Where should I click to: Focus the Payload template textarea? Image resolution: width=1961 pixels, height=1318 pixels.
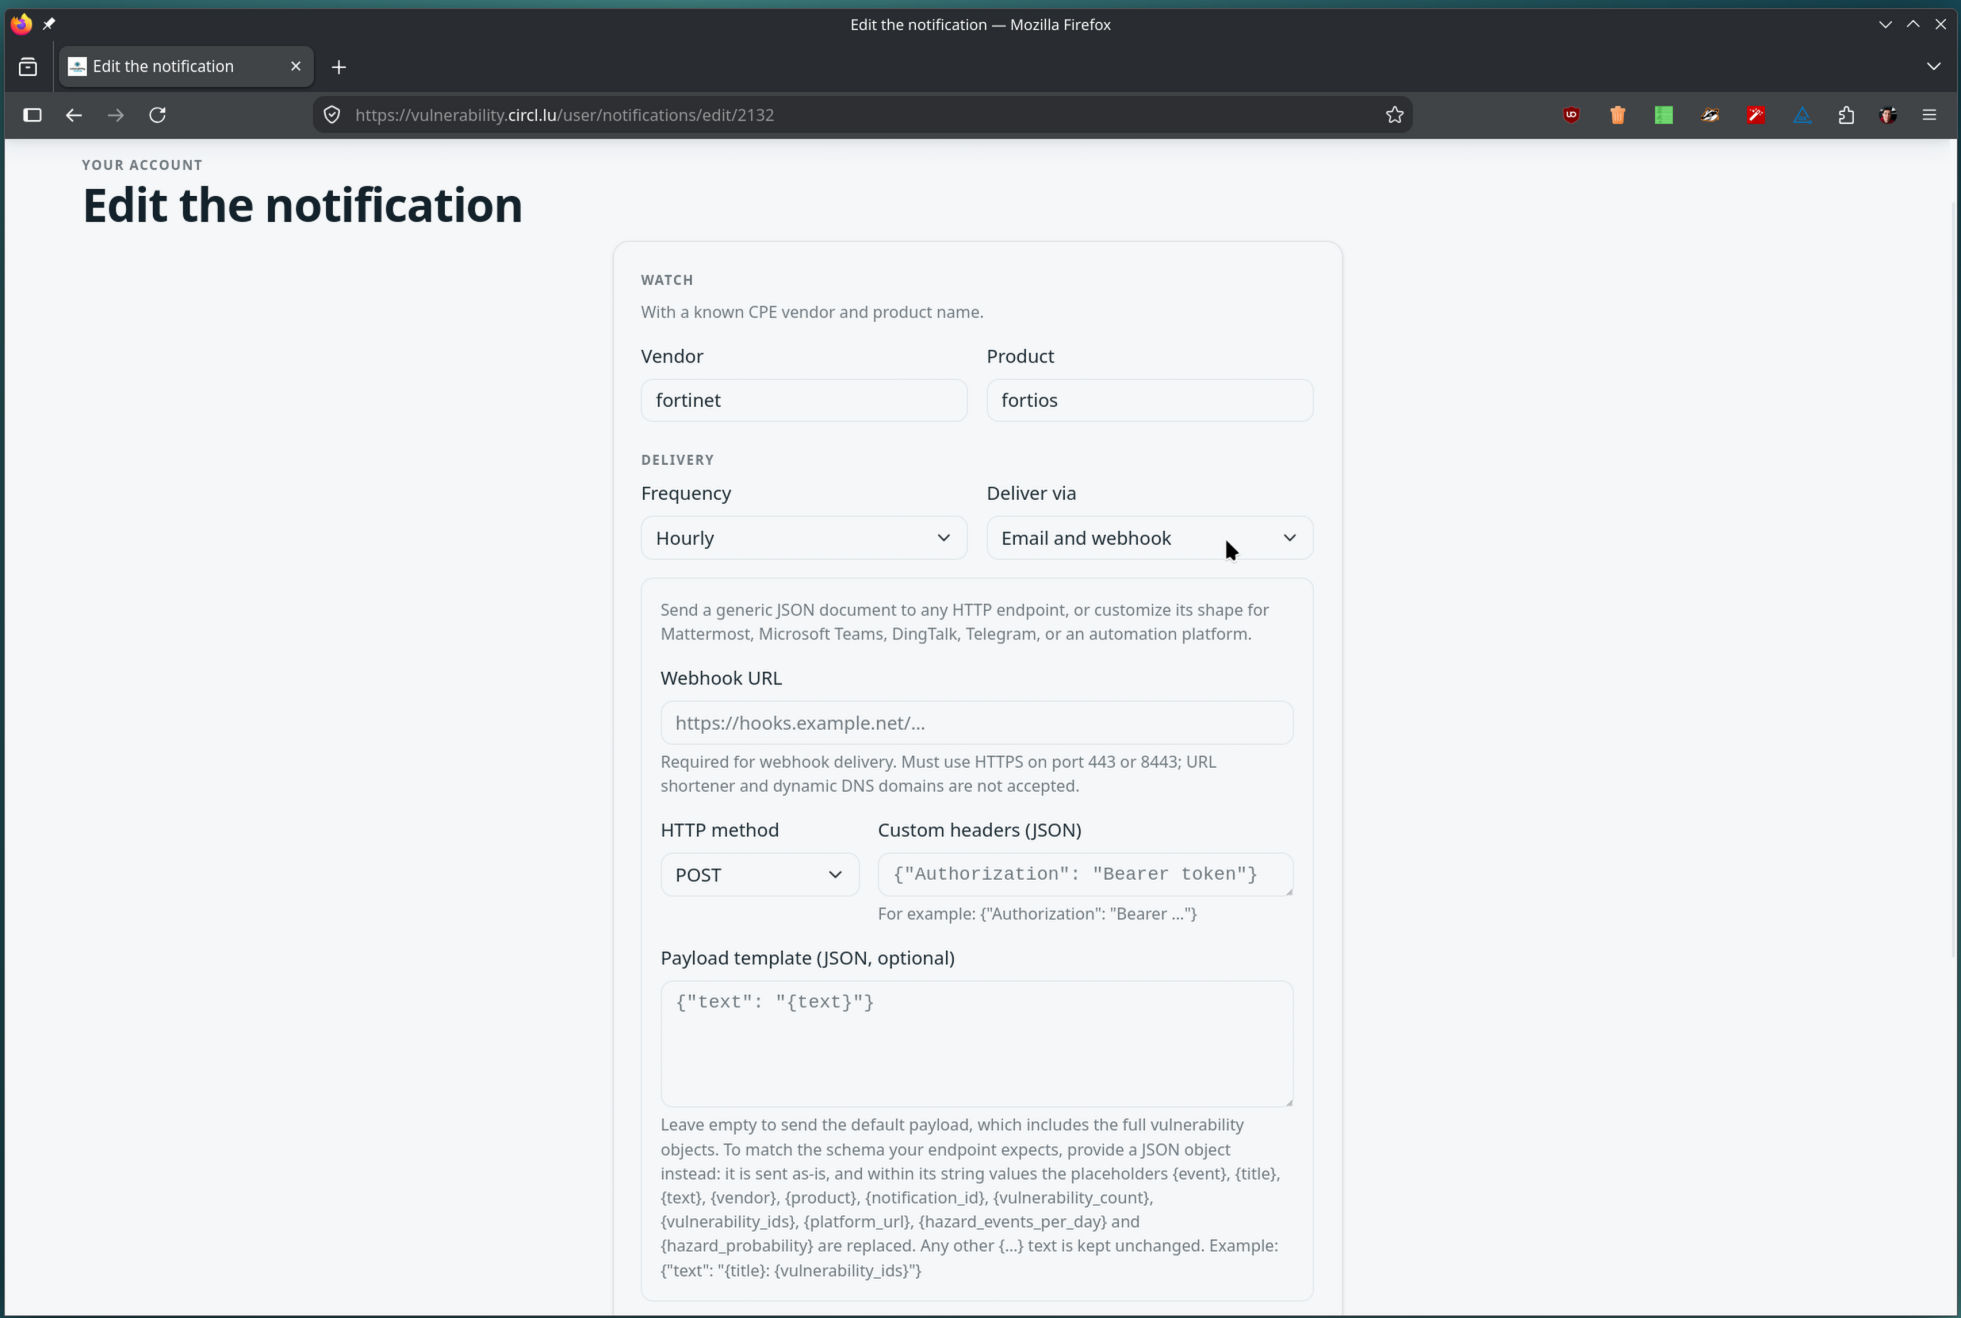[x=976, y=1044]
